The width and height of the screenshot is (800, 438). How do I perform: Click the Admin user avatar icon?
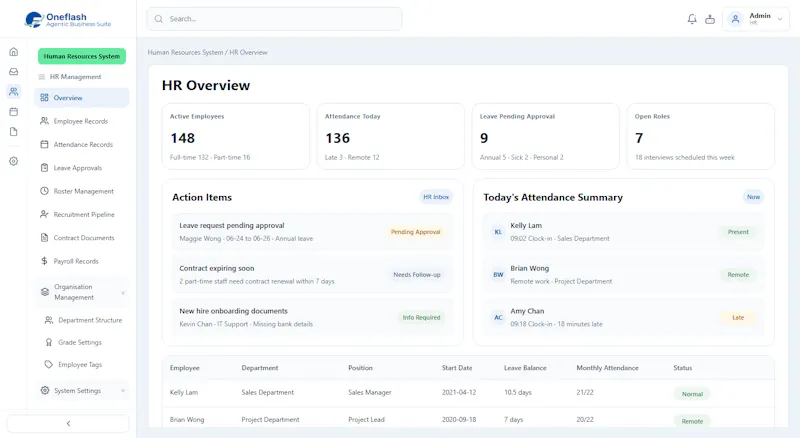click(x=735, y=19)
